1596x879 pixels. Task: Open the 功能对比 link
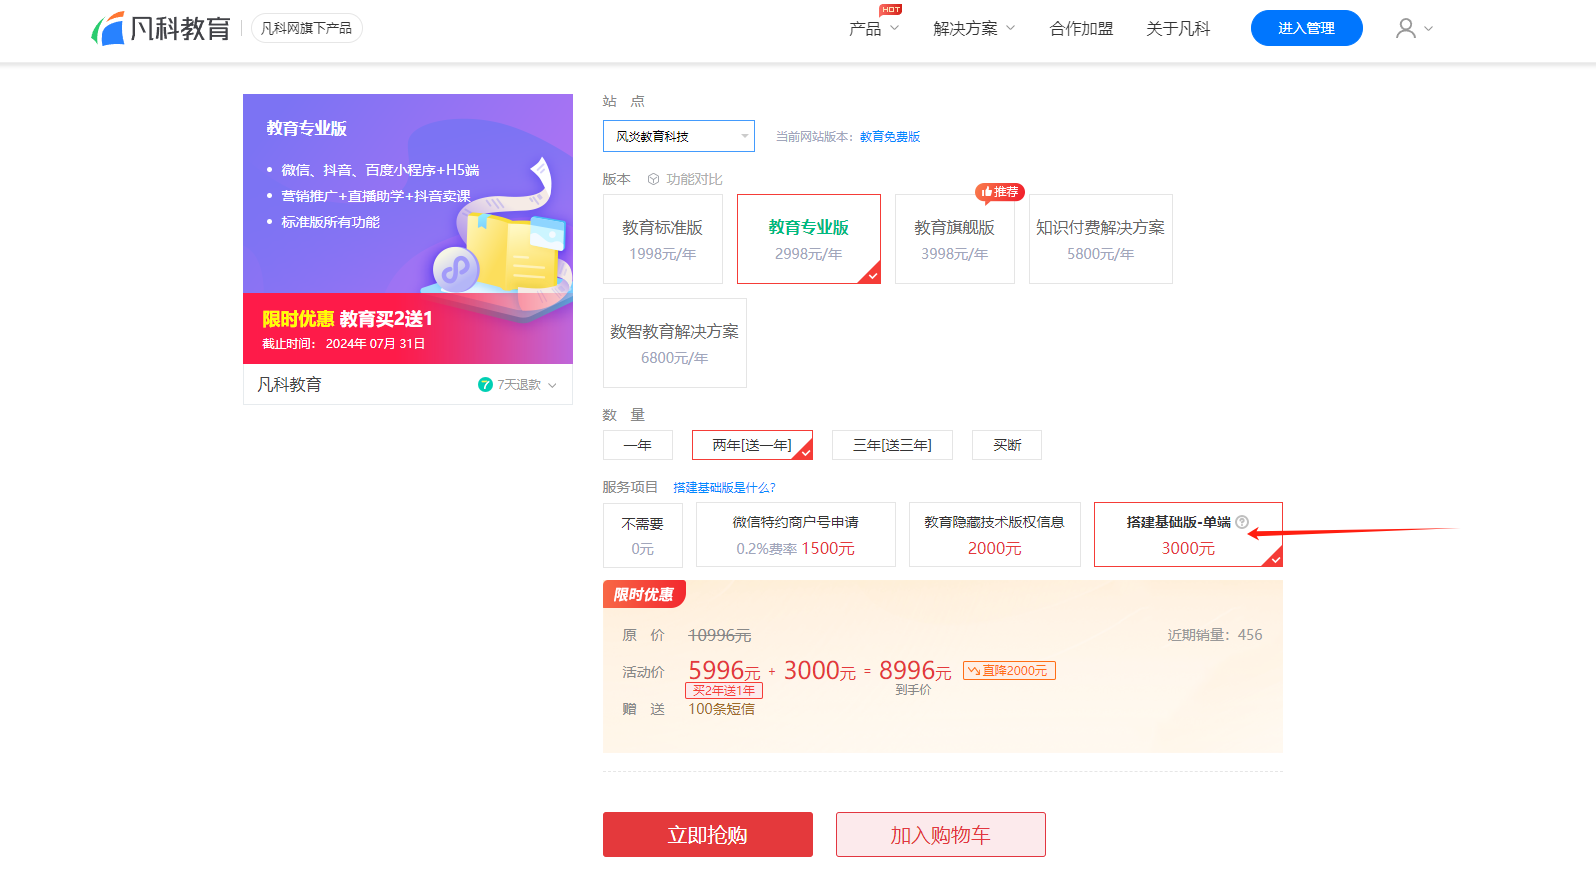click(x=694, y=179)
